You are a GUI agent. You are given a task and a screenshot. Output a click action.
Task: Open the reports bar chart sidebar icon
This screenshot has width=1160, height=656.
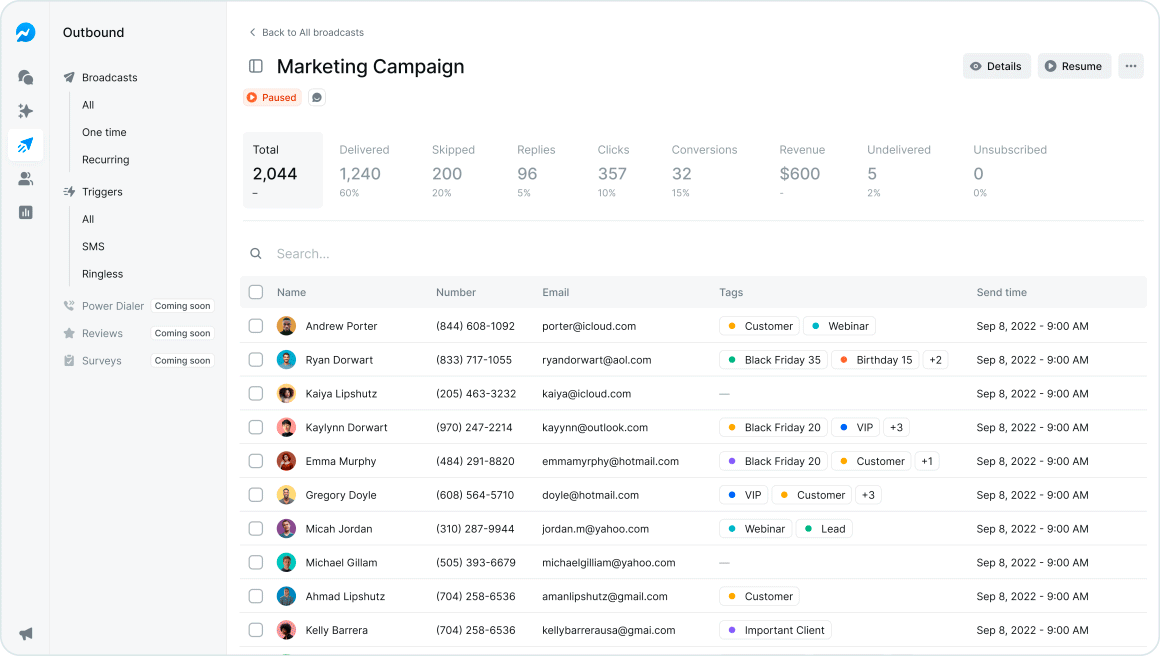(25, 212)
